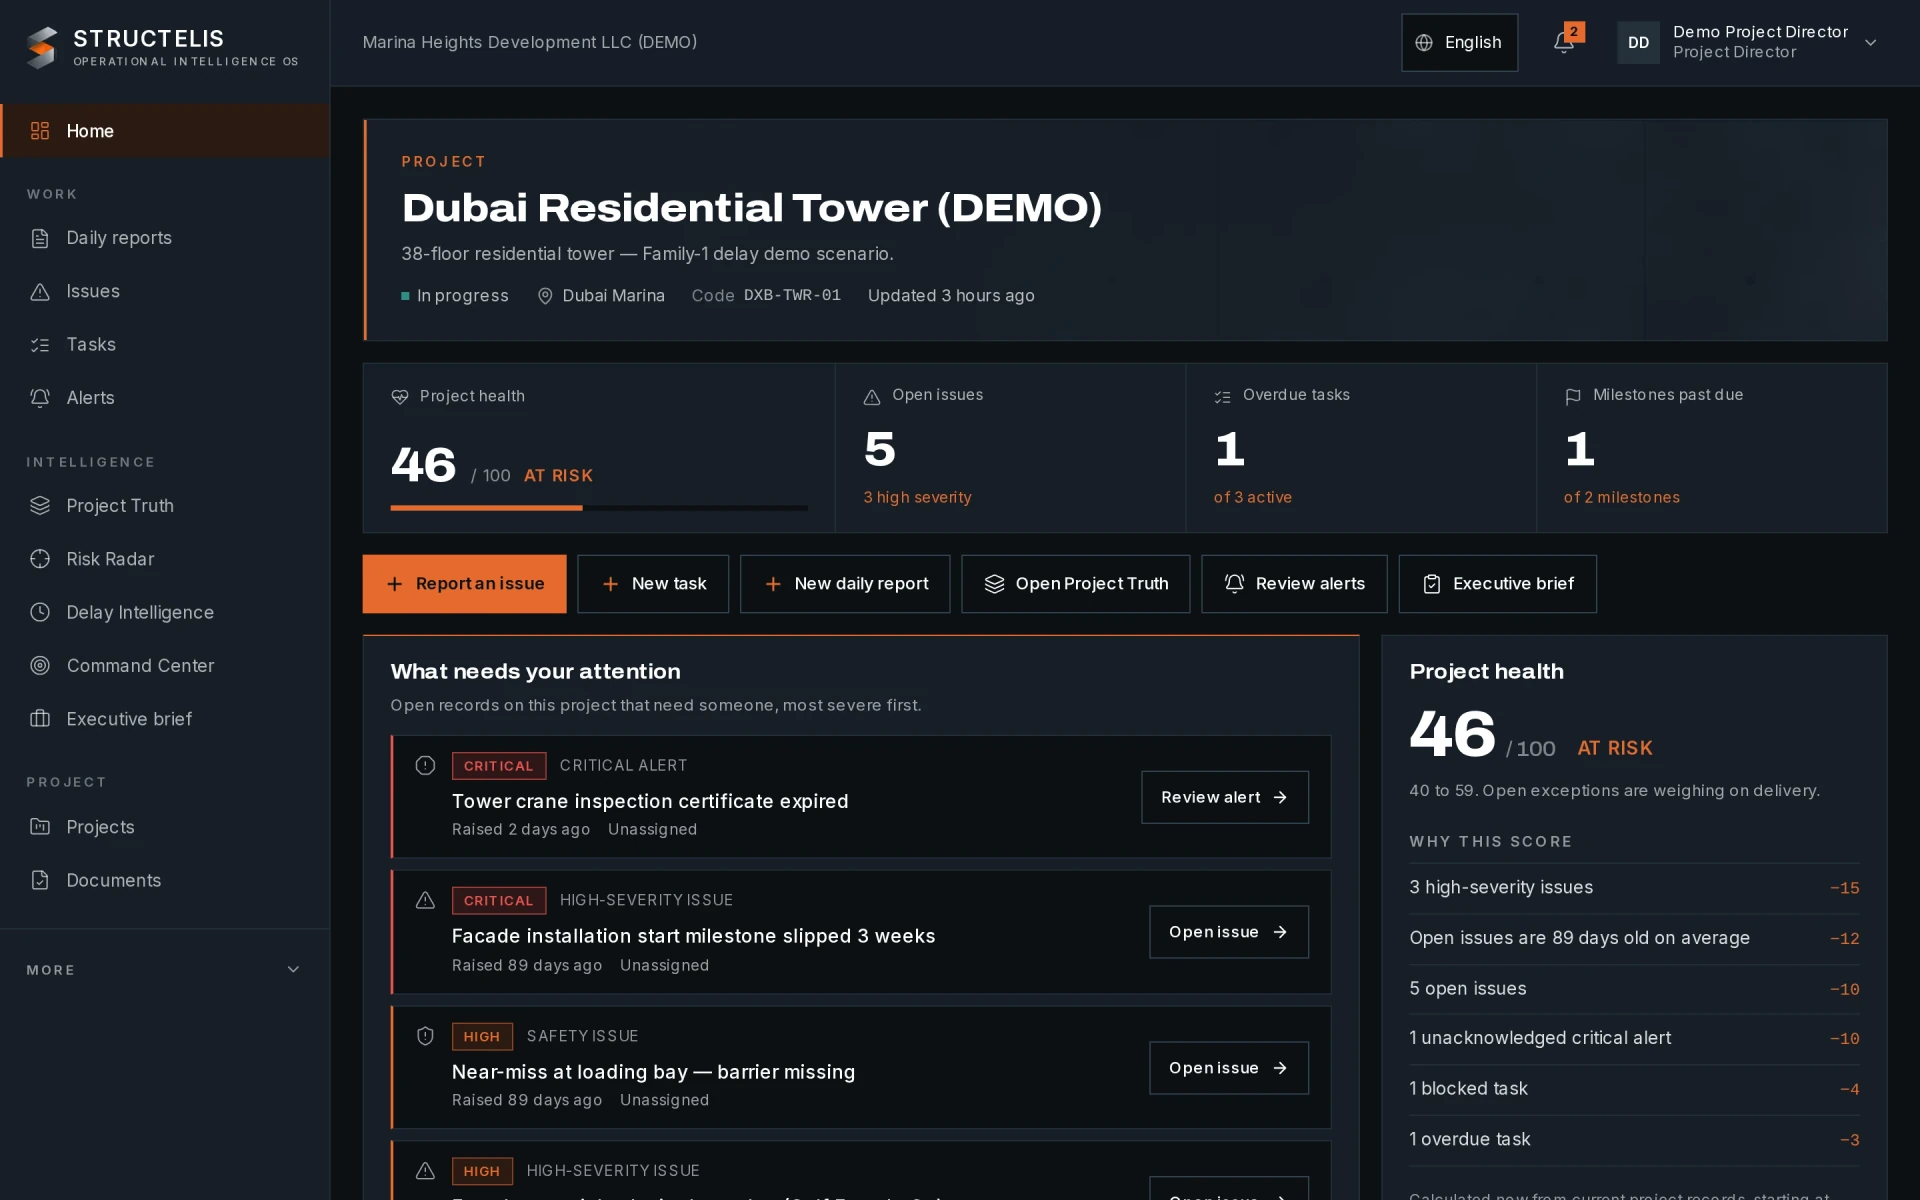Open the facade installation milestone issue
The image size is (1920, 1200).
1229,932
